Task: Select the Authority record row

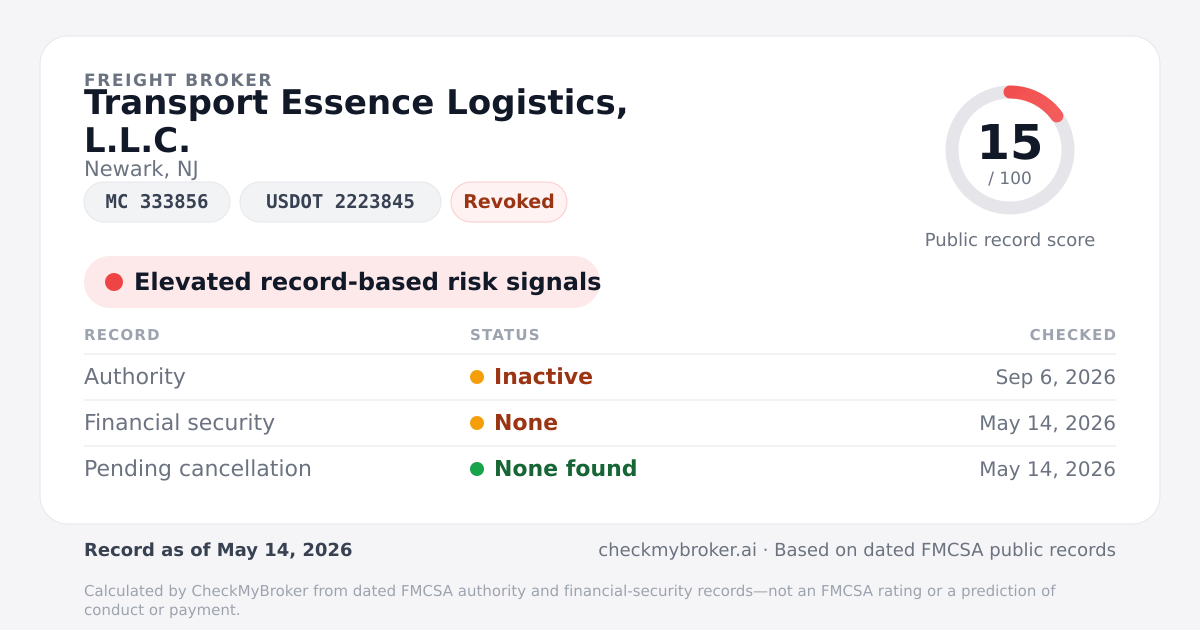Action: coord(600,377)
